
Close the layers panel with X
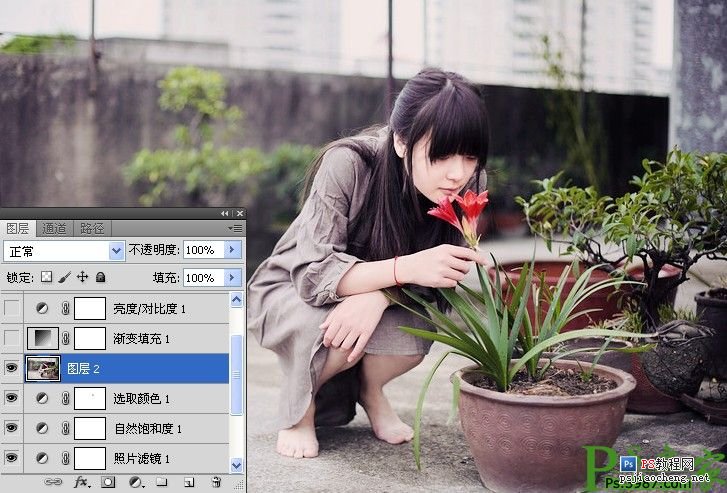pyautogui.click(x=240, y=213)
